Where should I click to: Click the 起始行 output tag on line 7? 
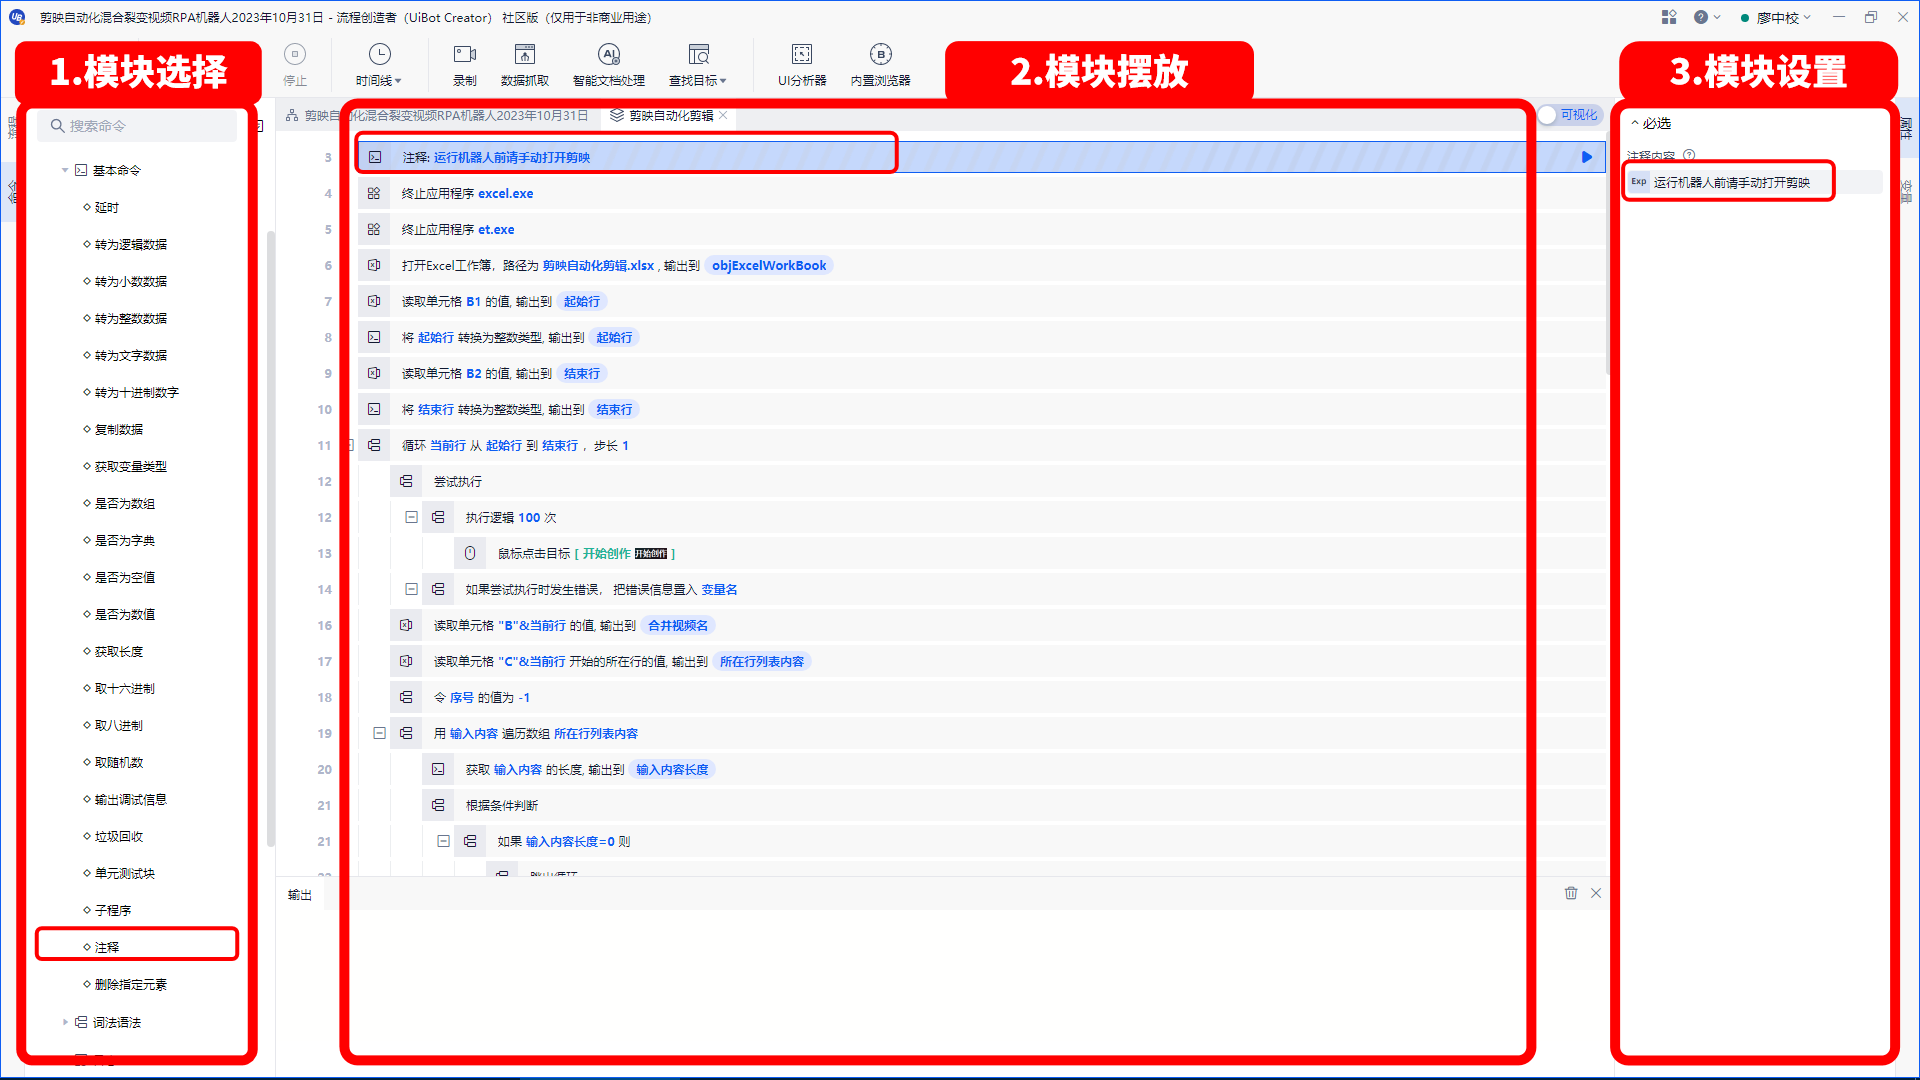[x=582, y=302]
